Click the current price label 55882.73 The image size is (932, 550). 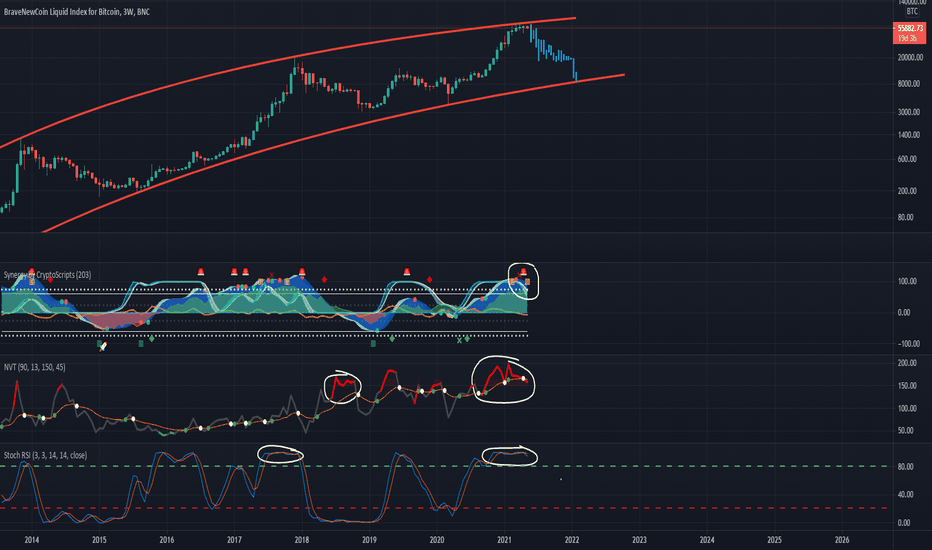tap(910, 28)
